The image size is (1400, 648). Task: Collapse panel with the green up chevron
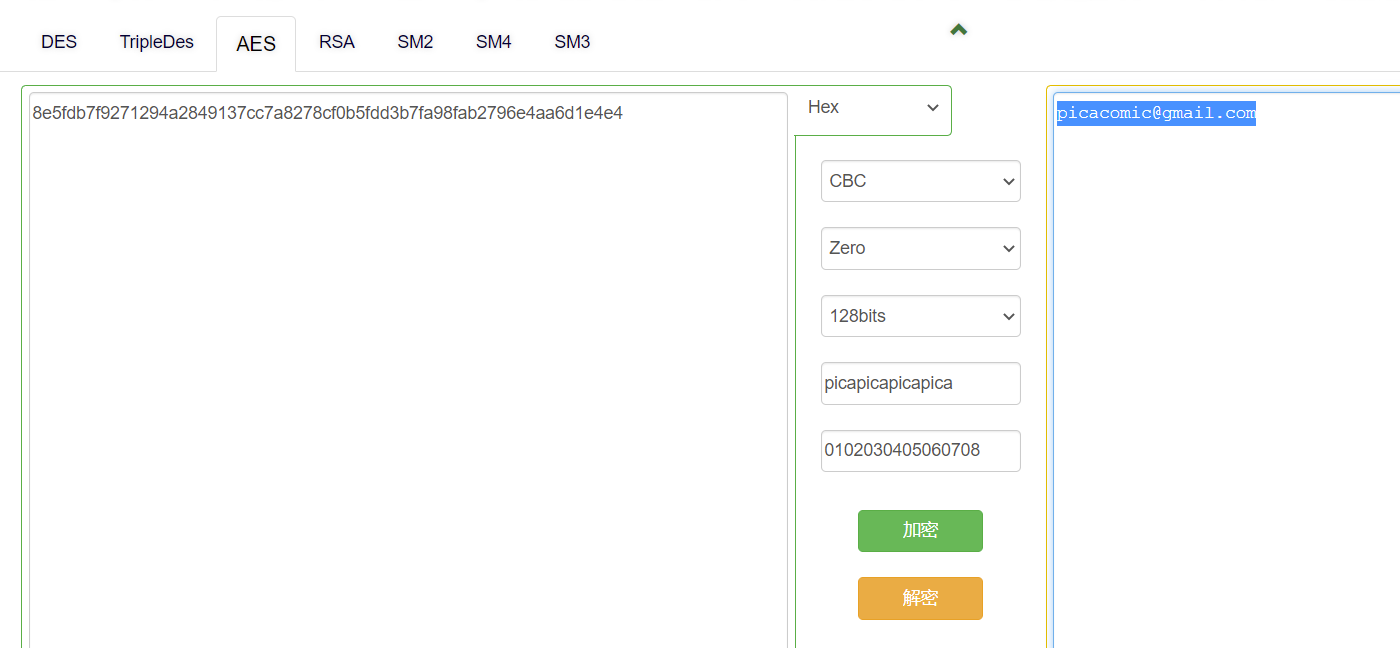(958, 30)
